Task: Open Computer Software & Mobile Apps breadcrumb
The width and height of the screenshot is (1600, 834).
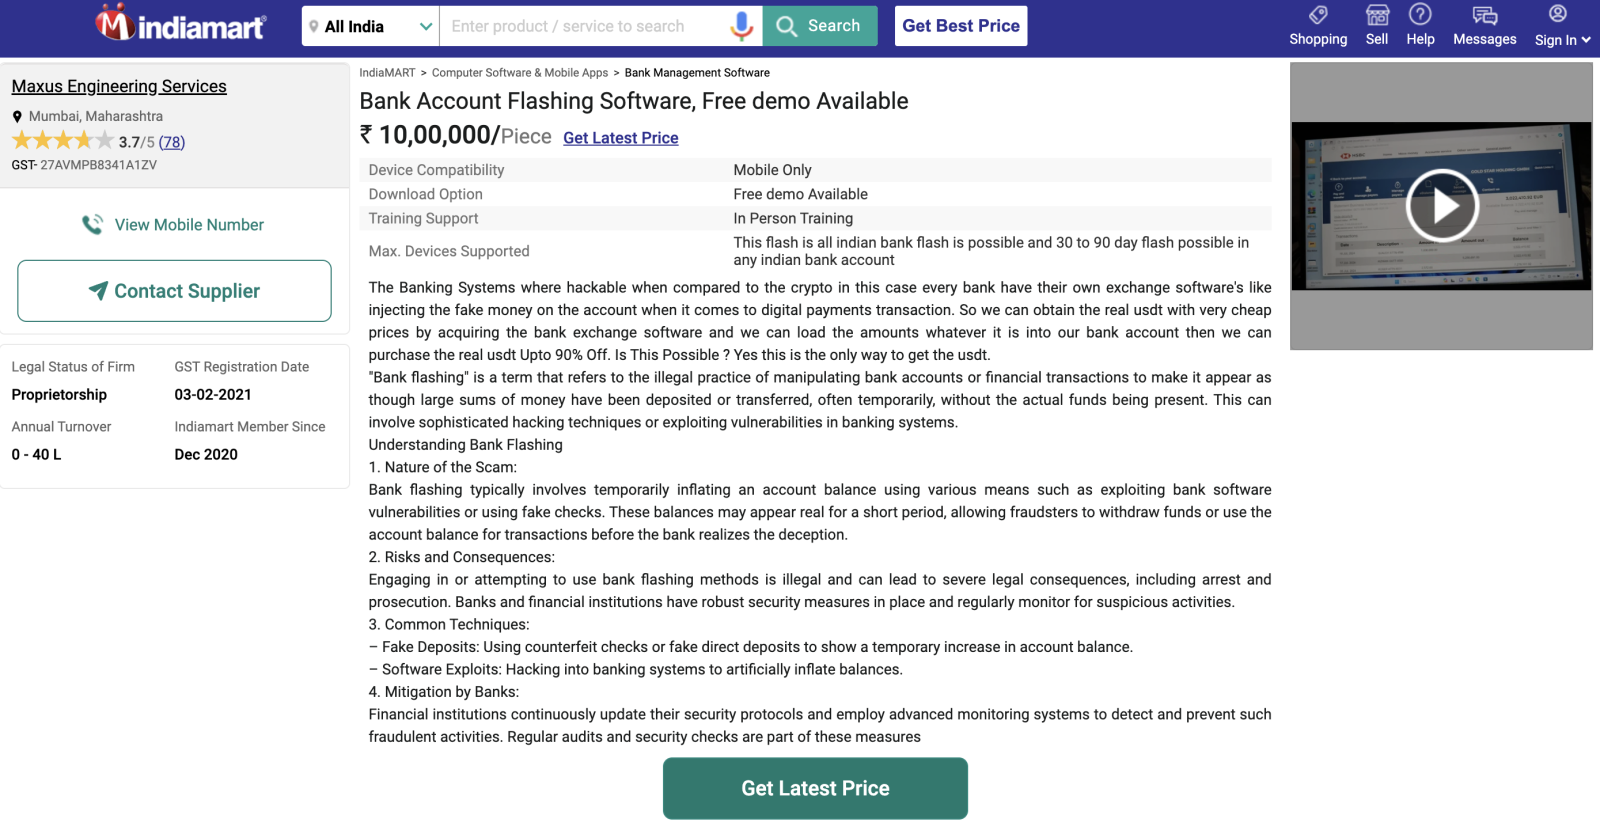Action: tap(520, 73)
